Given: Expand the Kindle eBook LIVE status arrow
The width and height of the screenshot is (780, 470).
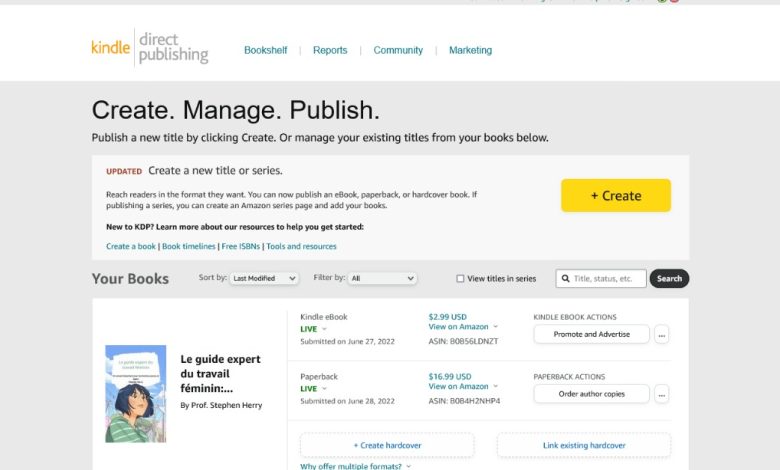Looking at the screenshot, I should point(324,329).
